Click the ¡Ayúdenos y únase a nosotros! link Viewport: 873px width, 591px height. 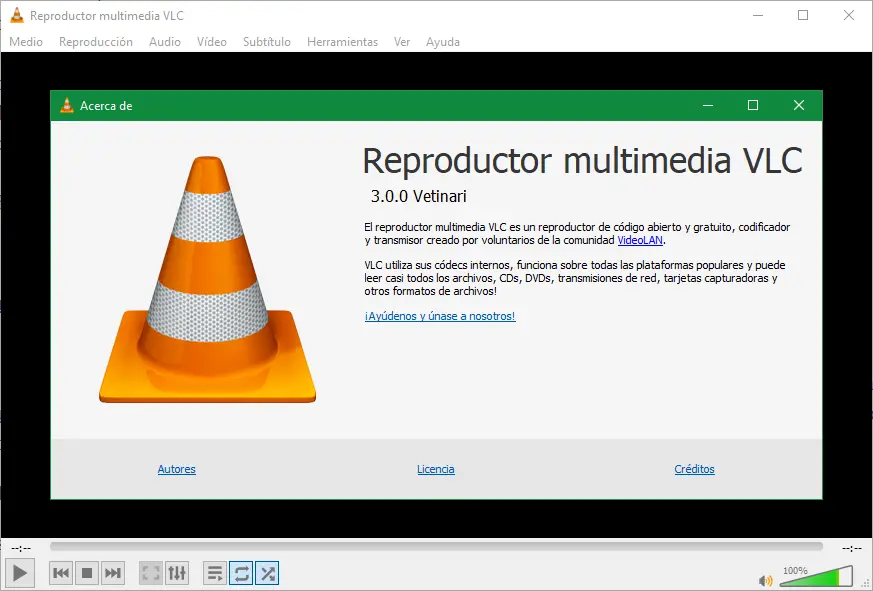point(440,316)
